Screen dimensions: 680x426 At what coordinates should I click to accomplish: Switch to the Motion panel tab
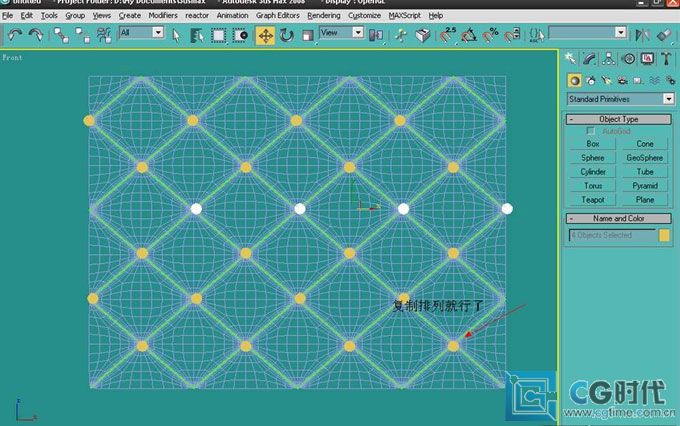[x=628, y=59]
